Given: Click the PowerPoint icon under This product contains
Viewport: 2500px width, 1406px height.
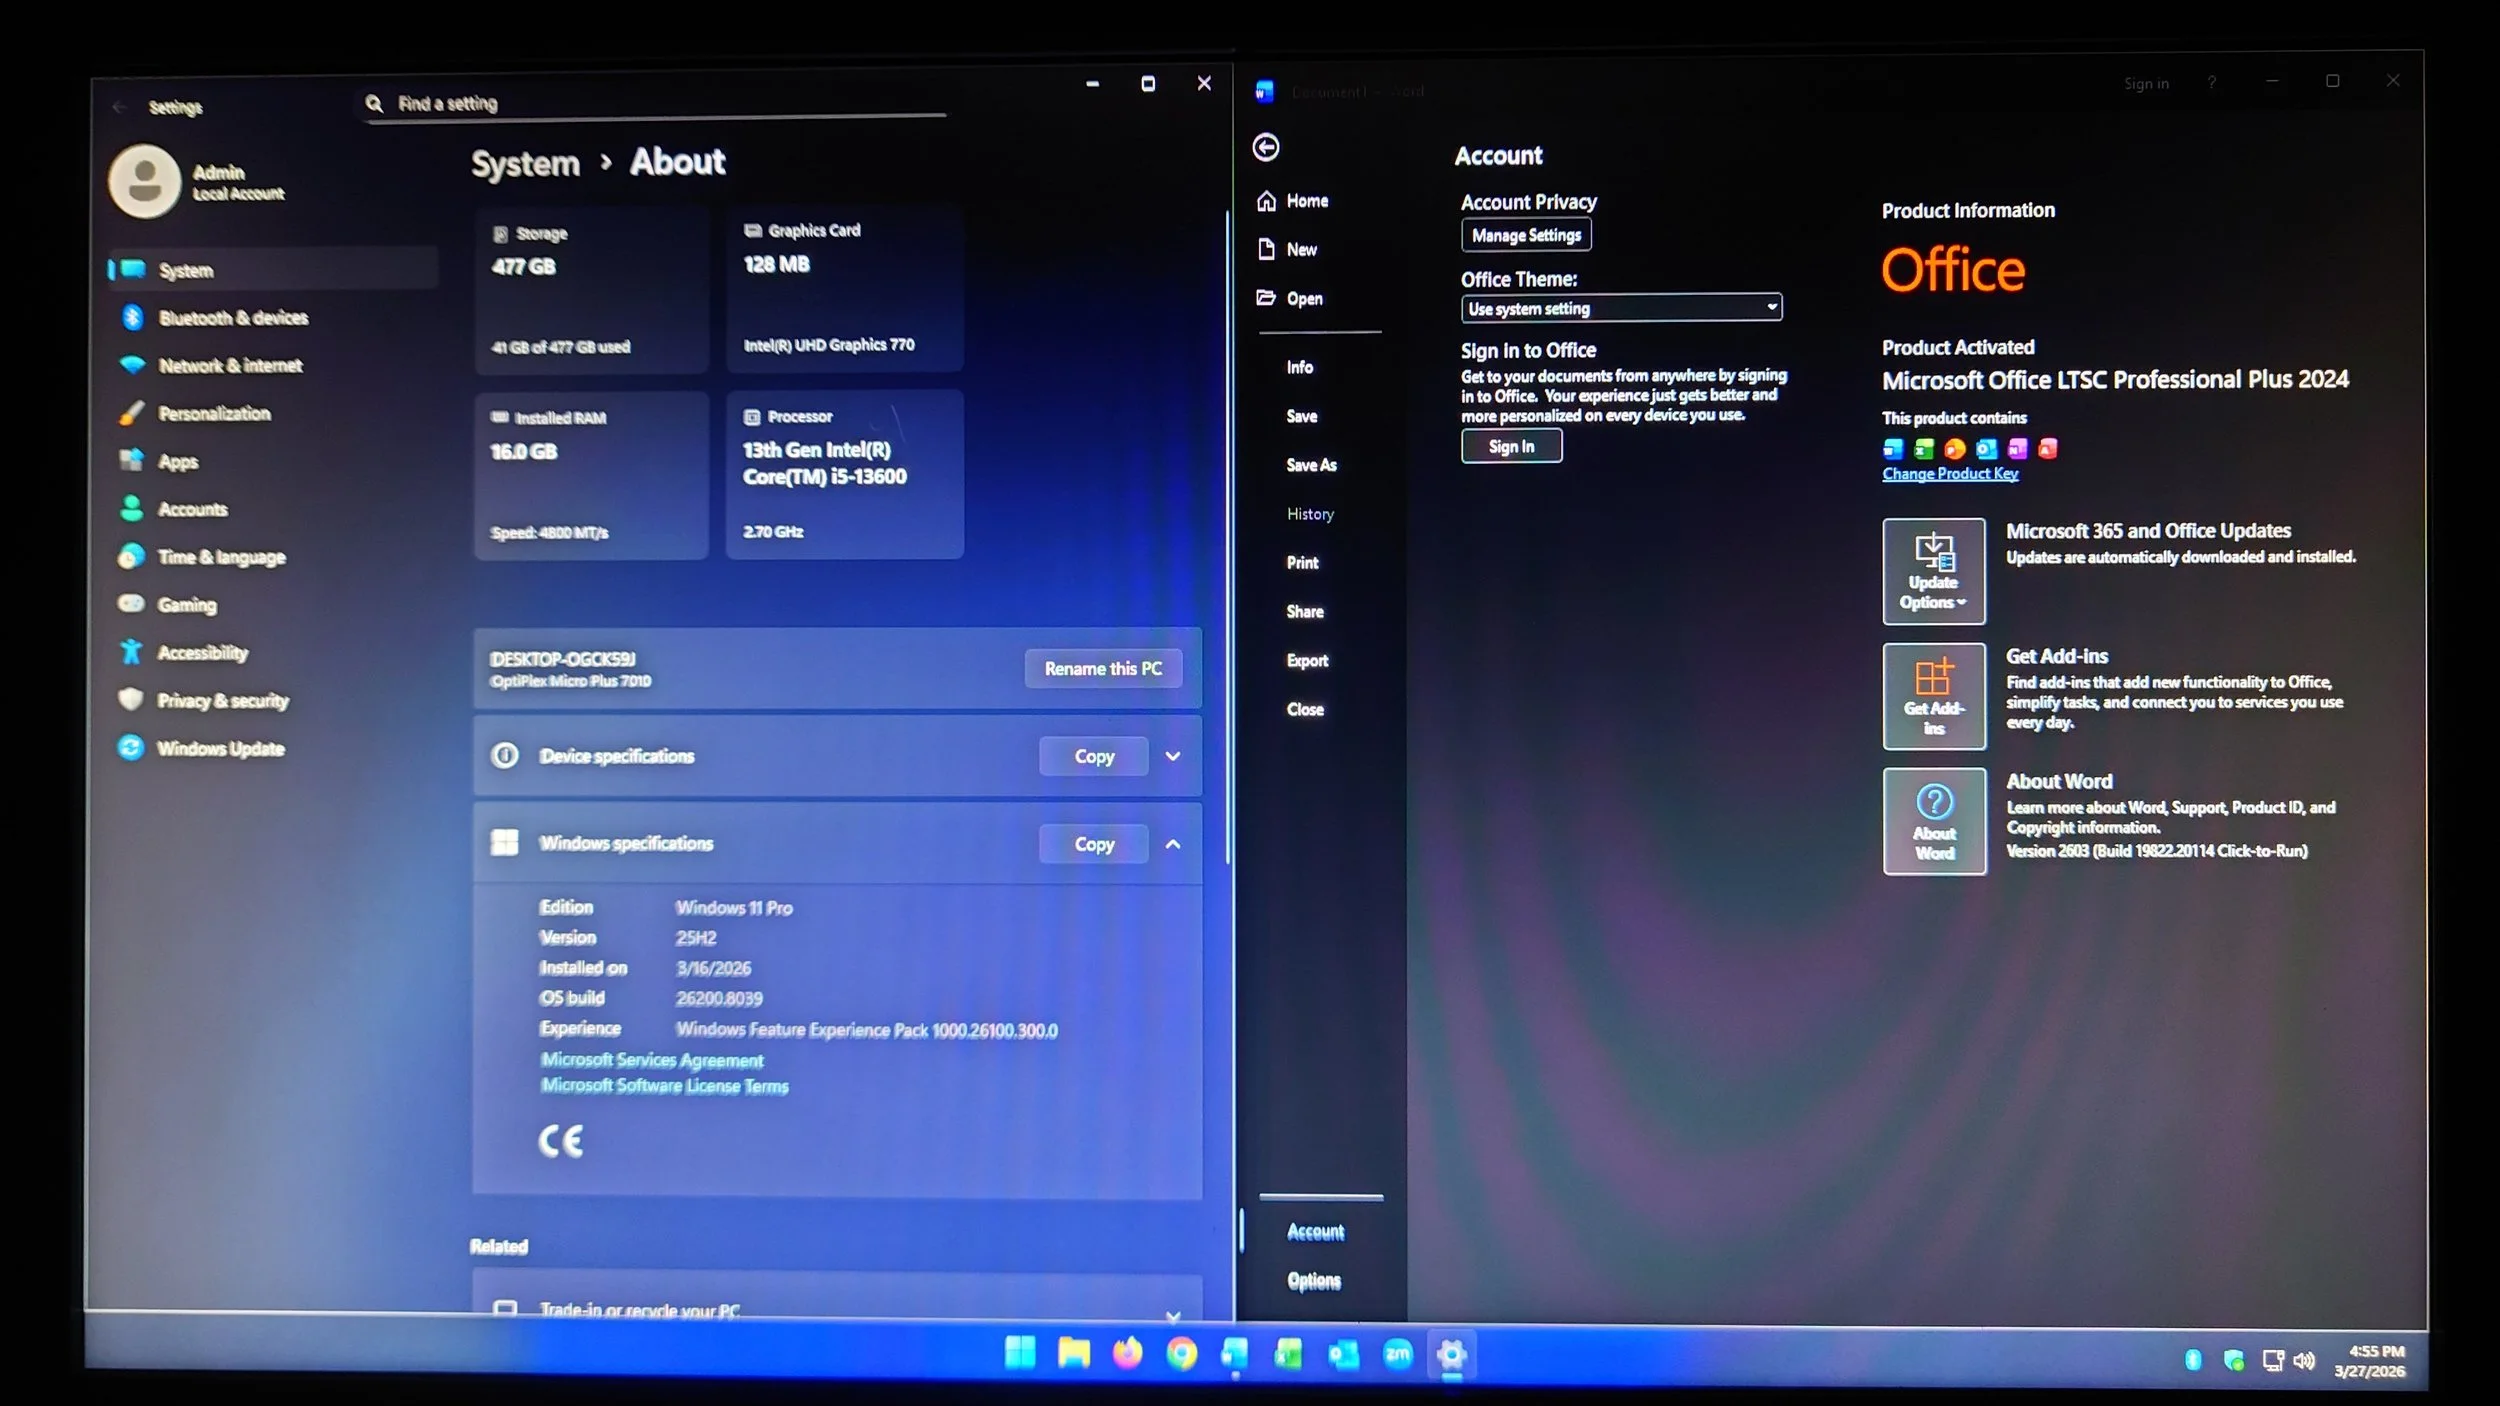Looking at the screenshot, I should coord(1955,449).
